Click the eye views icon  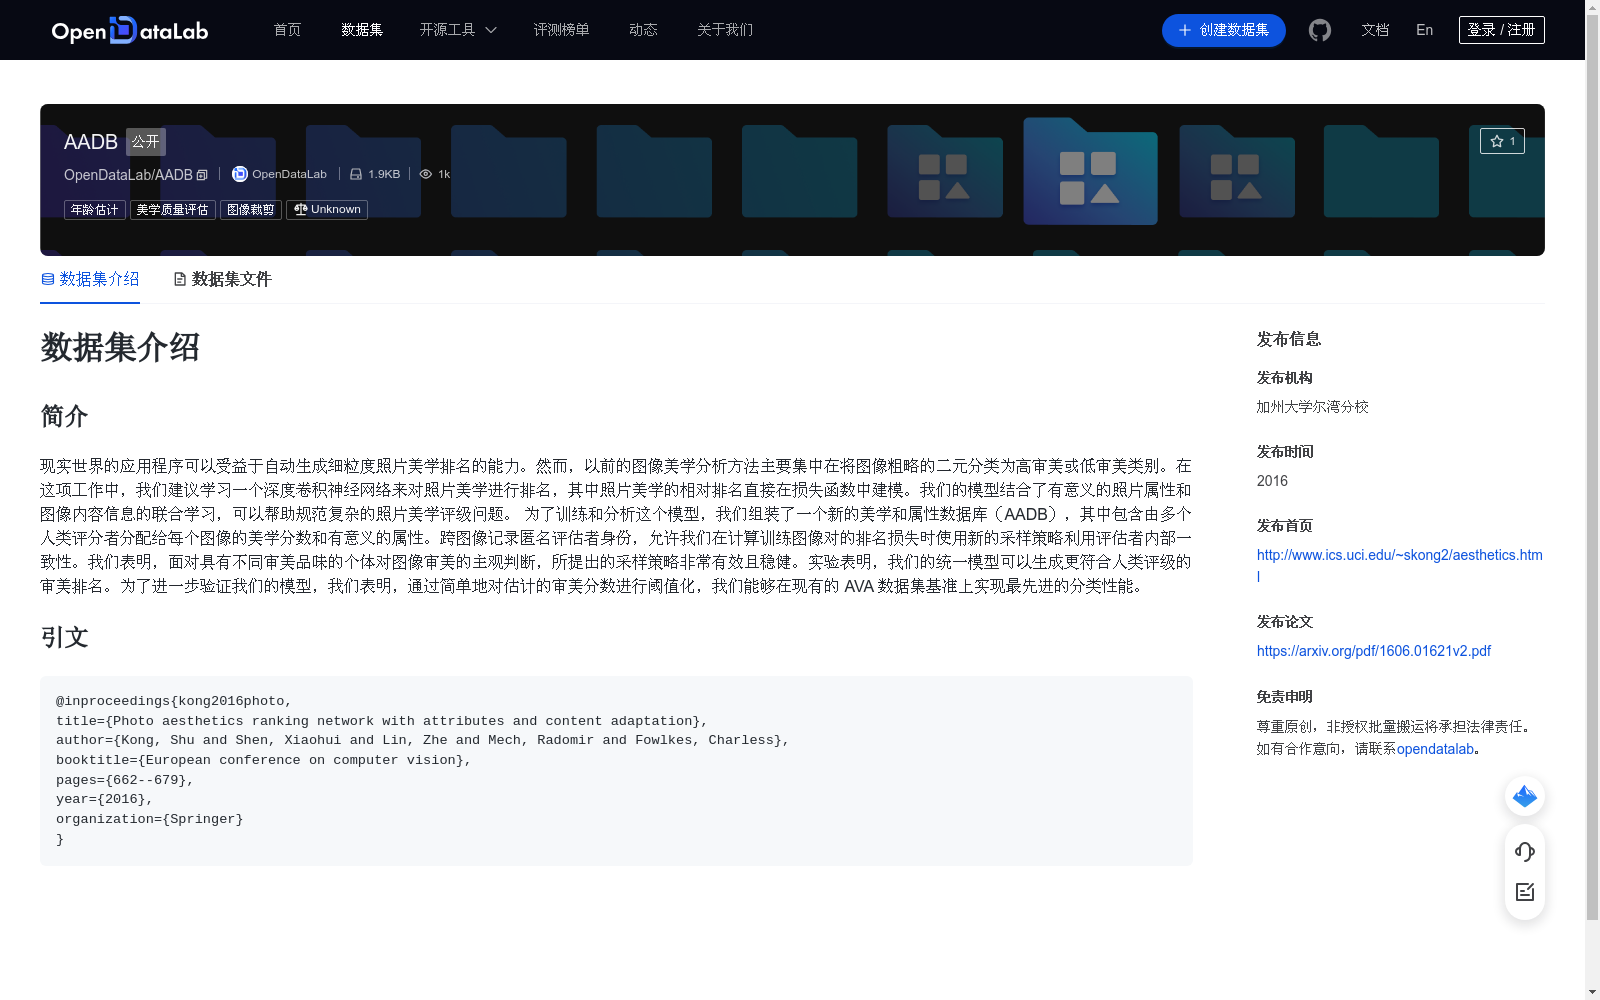coord(426,174)
